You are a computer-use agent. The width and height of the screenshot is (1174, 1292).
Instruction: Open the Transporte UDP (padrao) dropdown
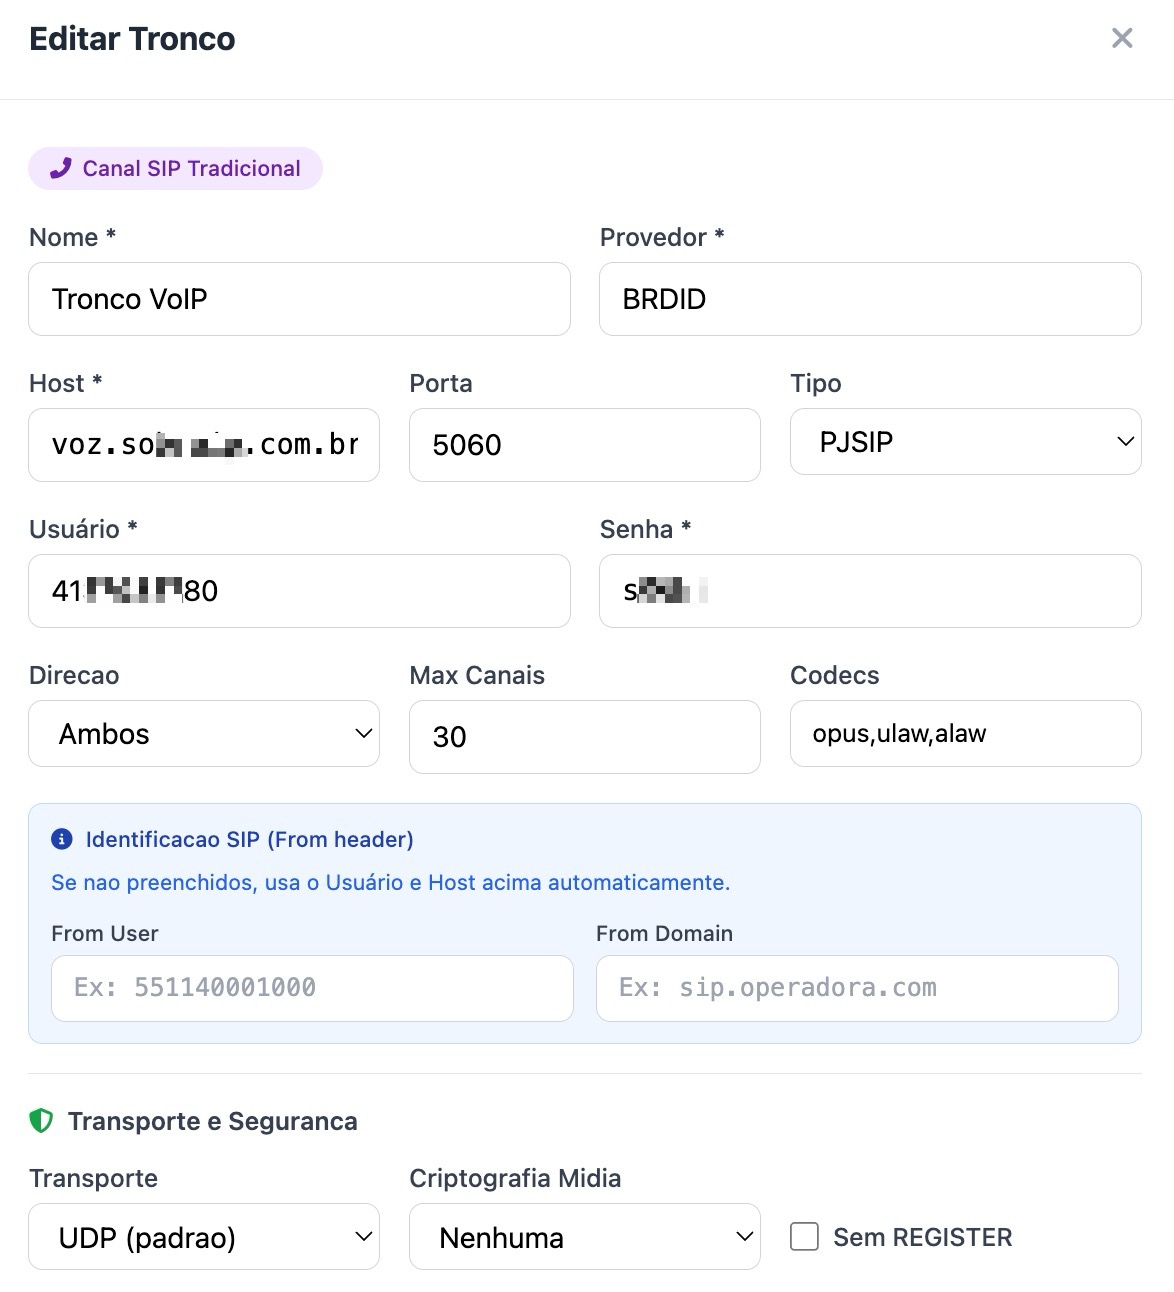click(x=204, y=1237)
